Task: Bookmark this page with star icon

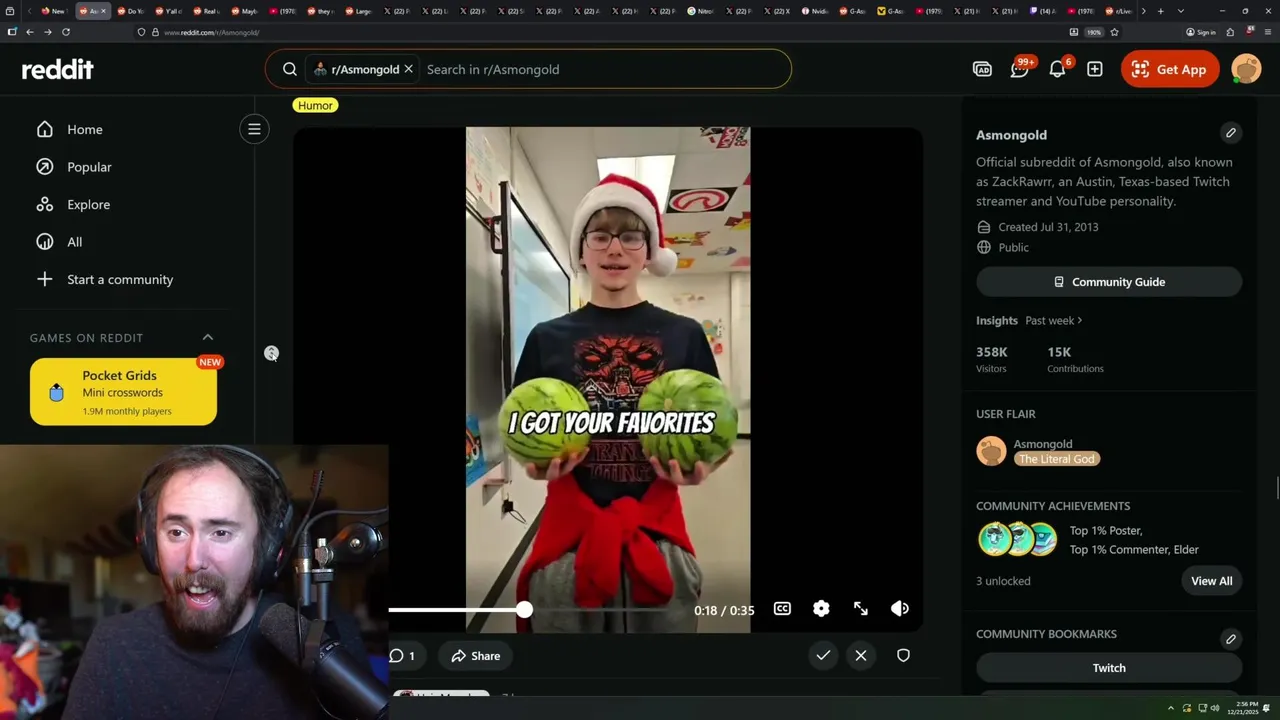Action: [1114, 32]
